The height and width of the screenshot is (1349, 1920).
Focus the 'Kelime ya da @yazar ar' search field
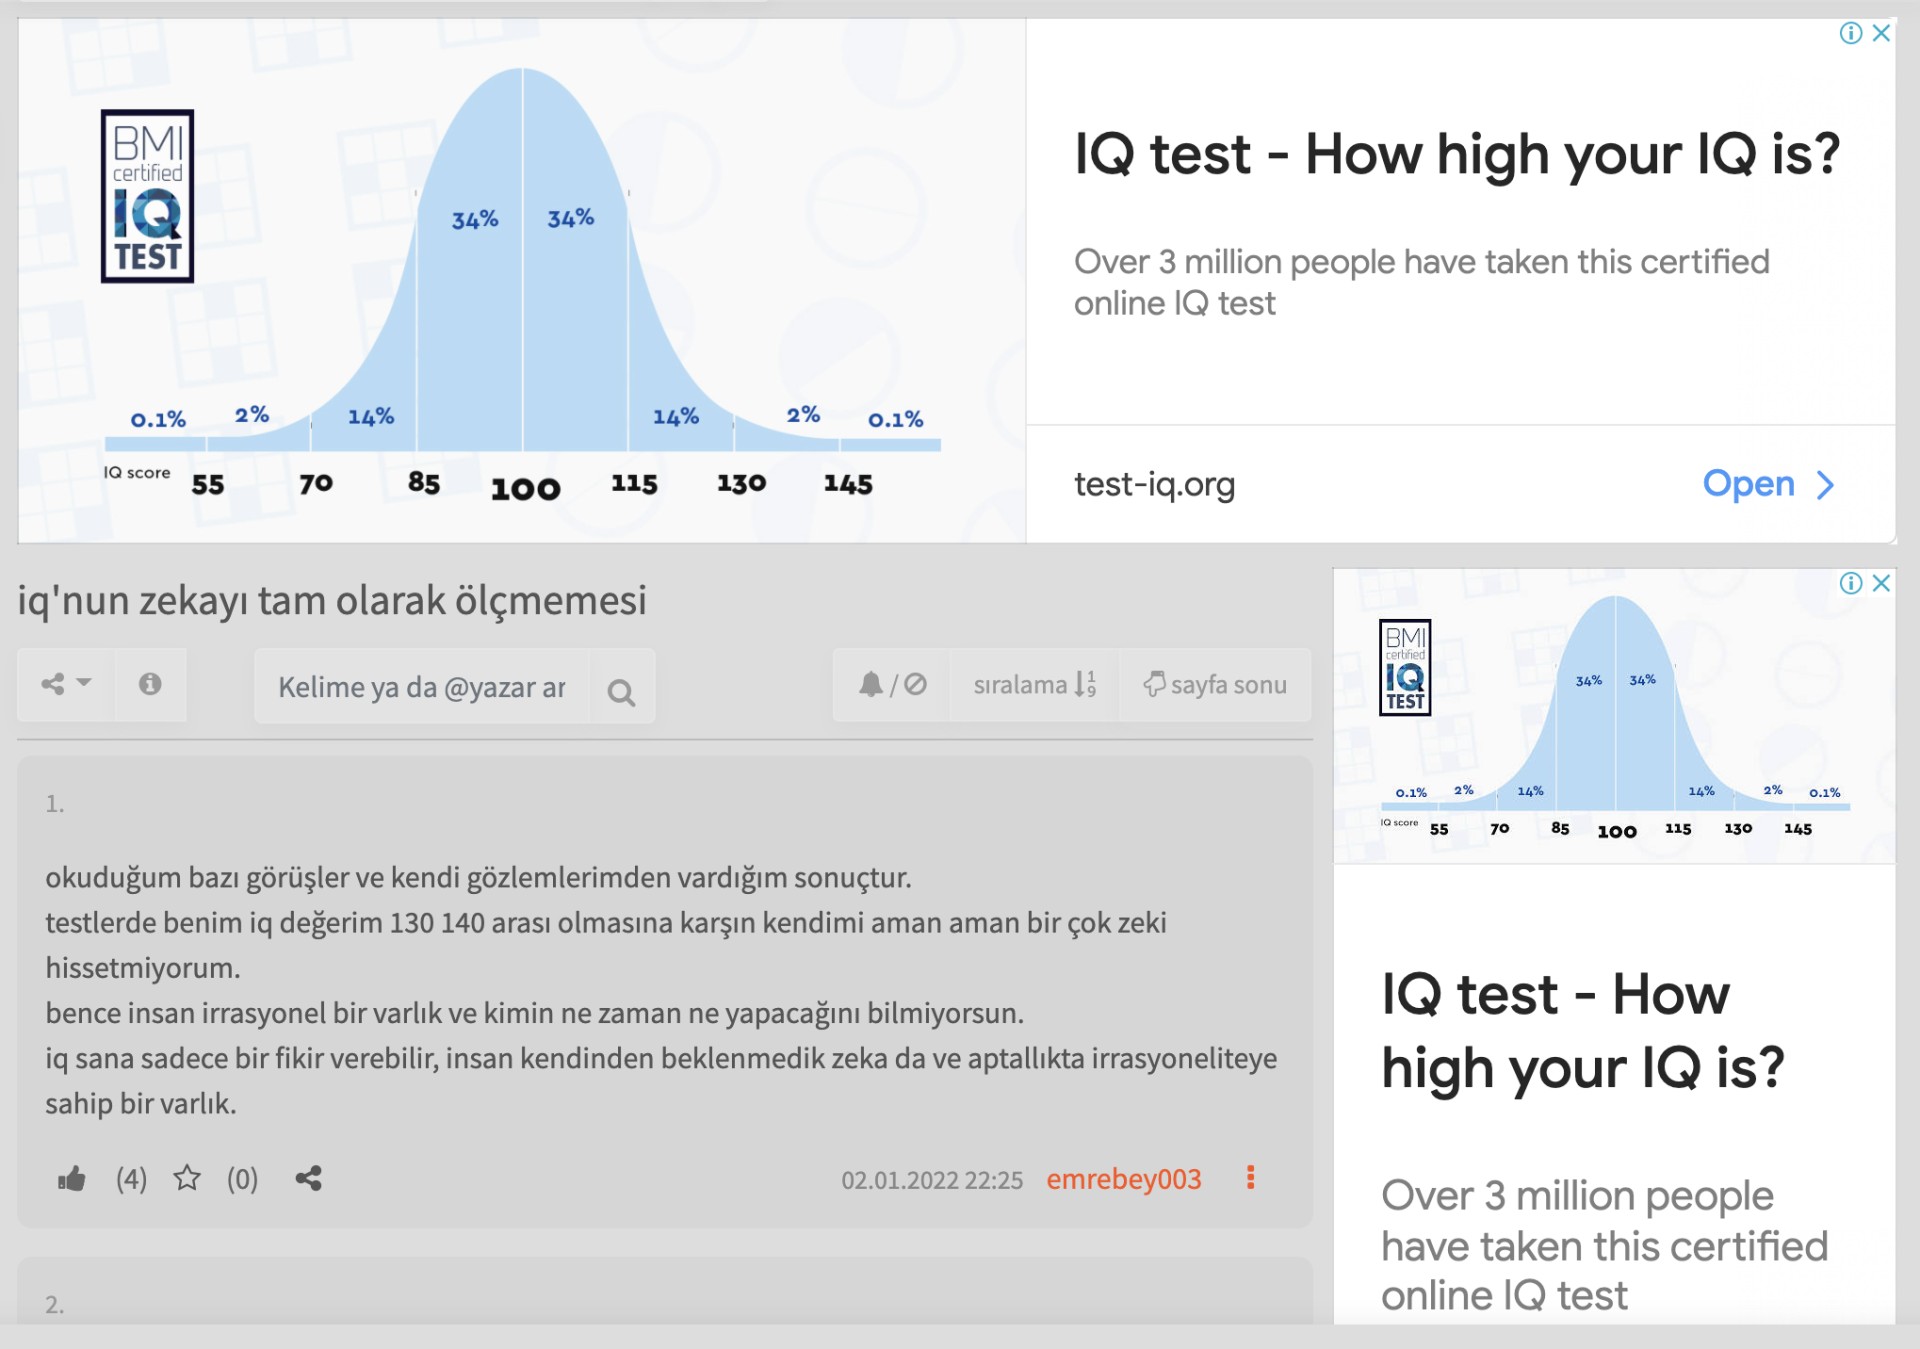click(x=422, y=687)
